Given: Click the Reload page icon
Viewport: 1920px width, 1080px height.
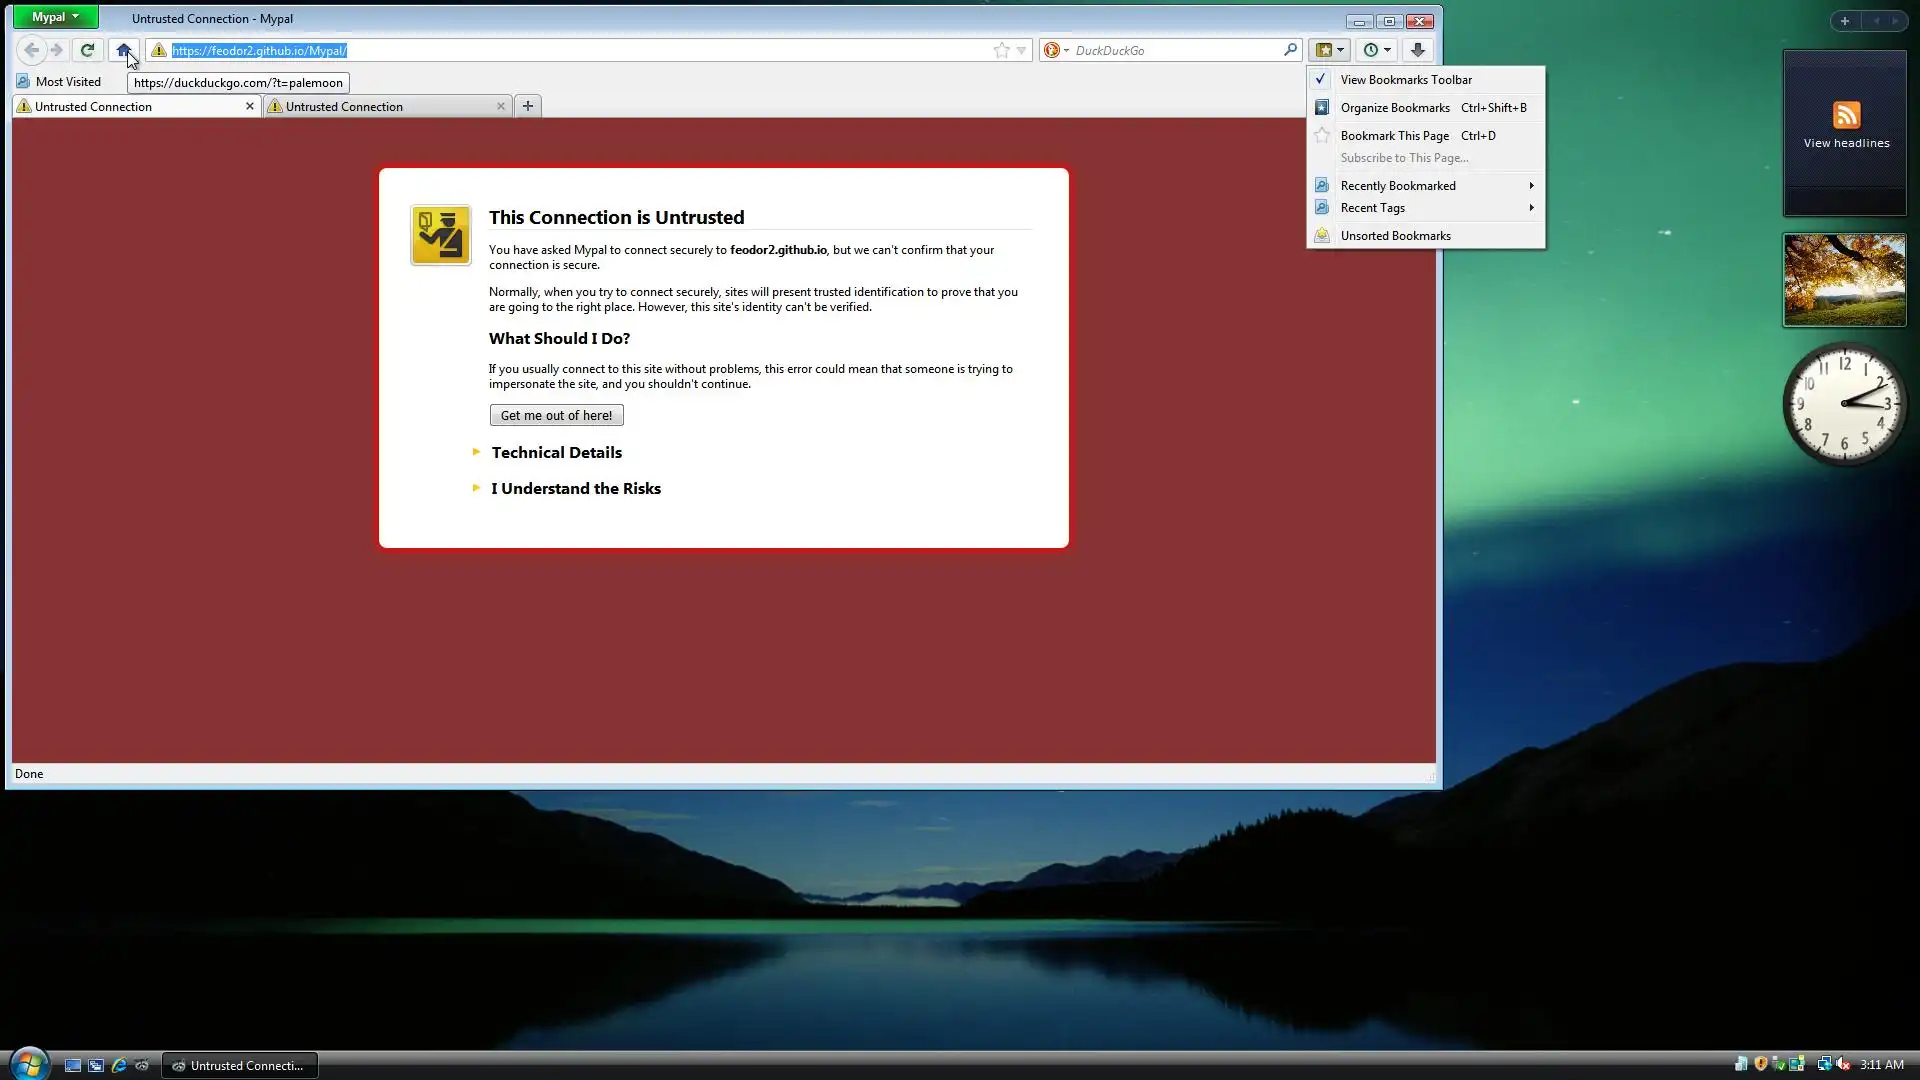Looking at the screenshot, I should [x=87, y=50].
